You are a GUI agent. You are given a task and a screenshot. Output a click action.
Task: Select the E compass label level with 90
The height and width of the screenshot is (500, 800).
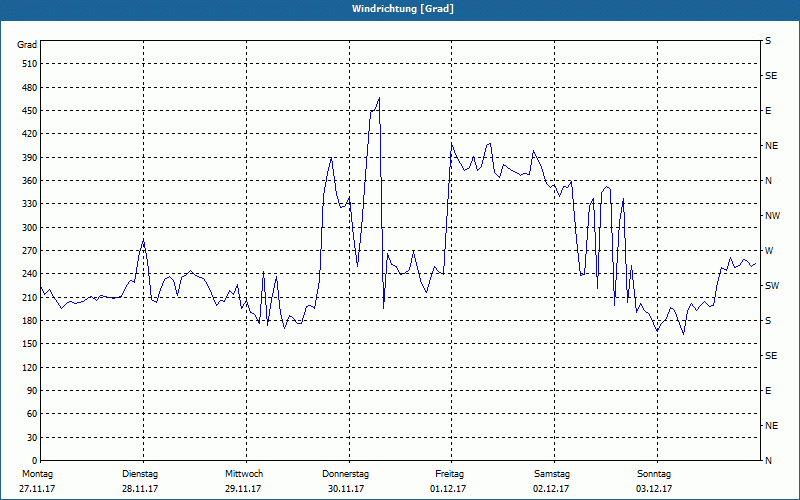pyautogui.click(x=768, y=391)
